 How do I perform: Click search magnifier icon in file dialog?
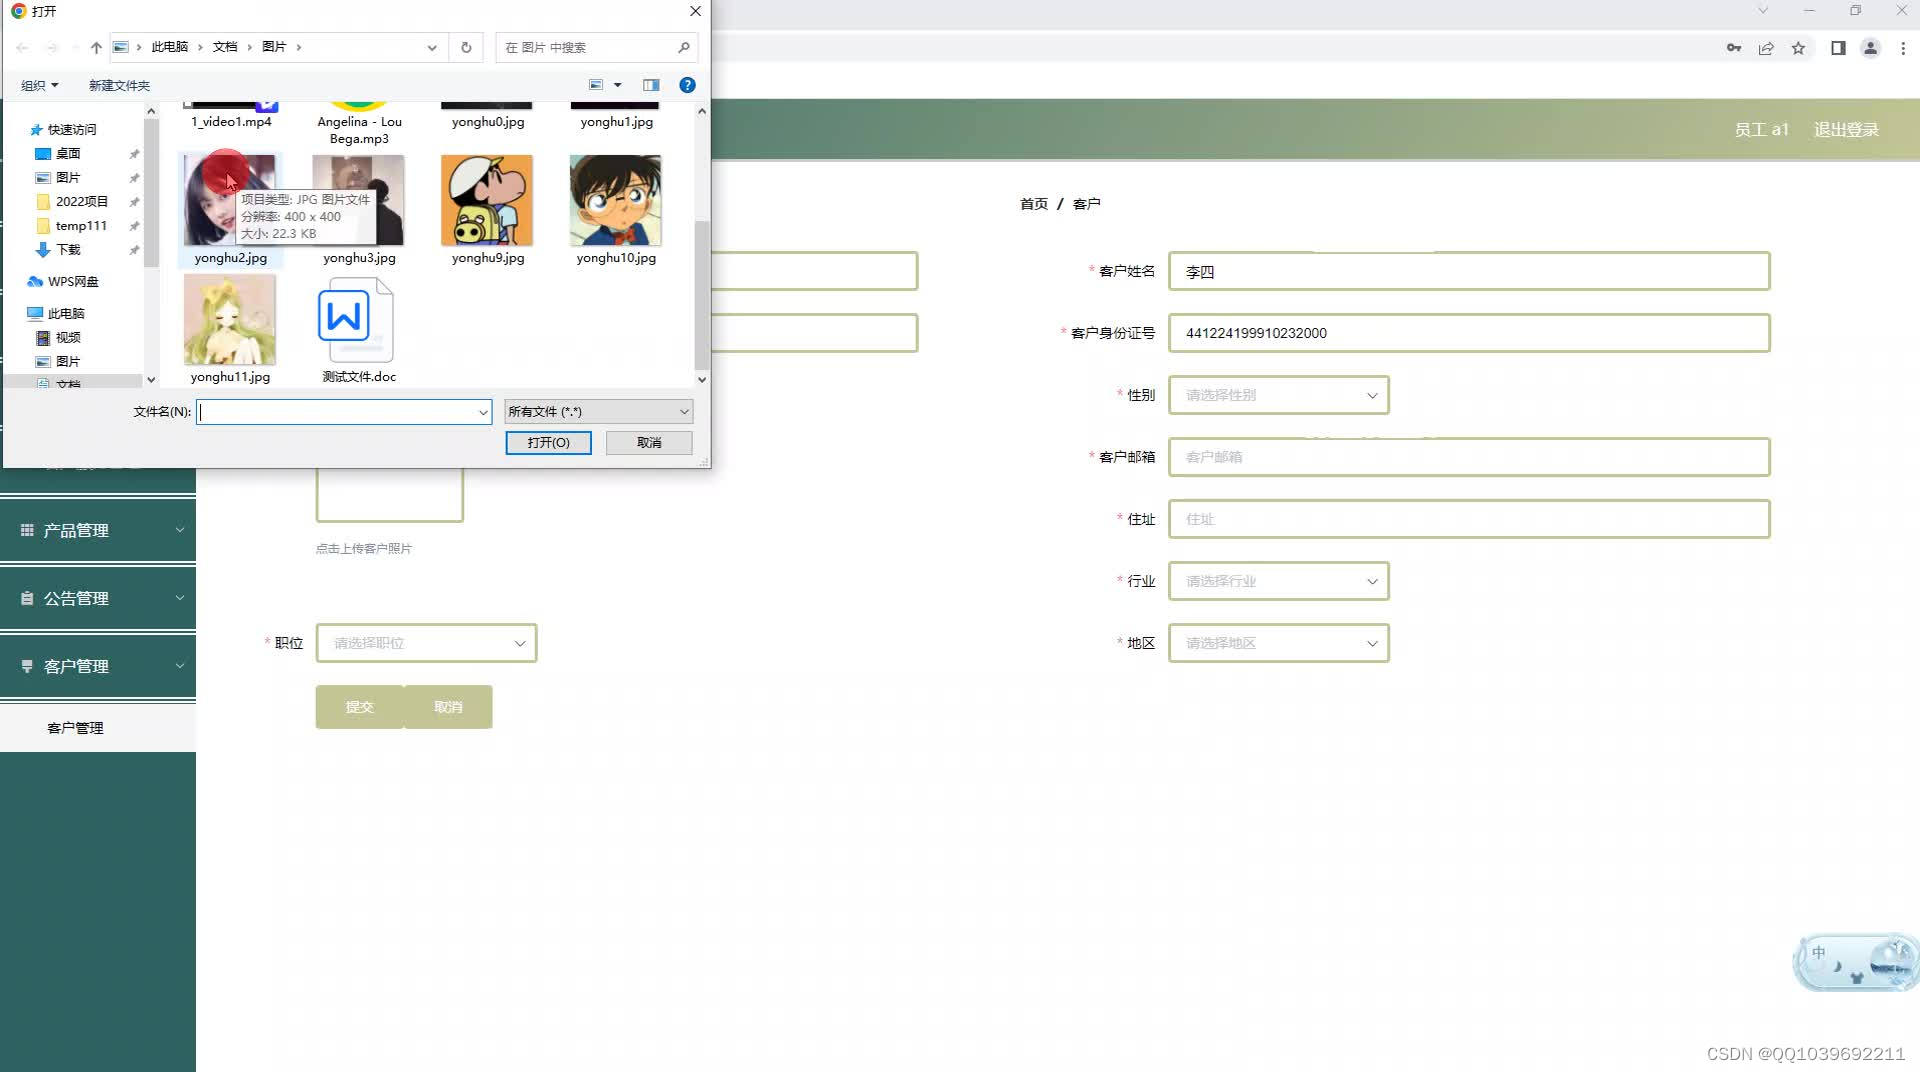click(x=684, y=47)
